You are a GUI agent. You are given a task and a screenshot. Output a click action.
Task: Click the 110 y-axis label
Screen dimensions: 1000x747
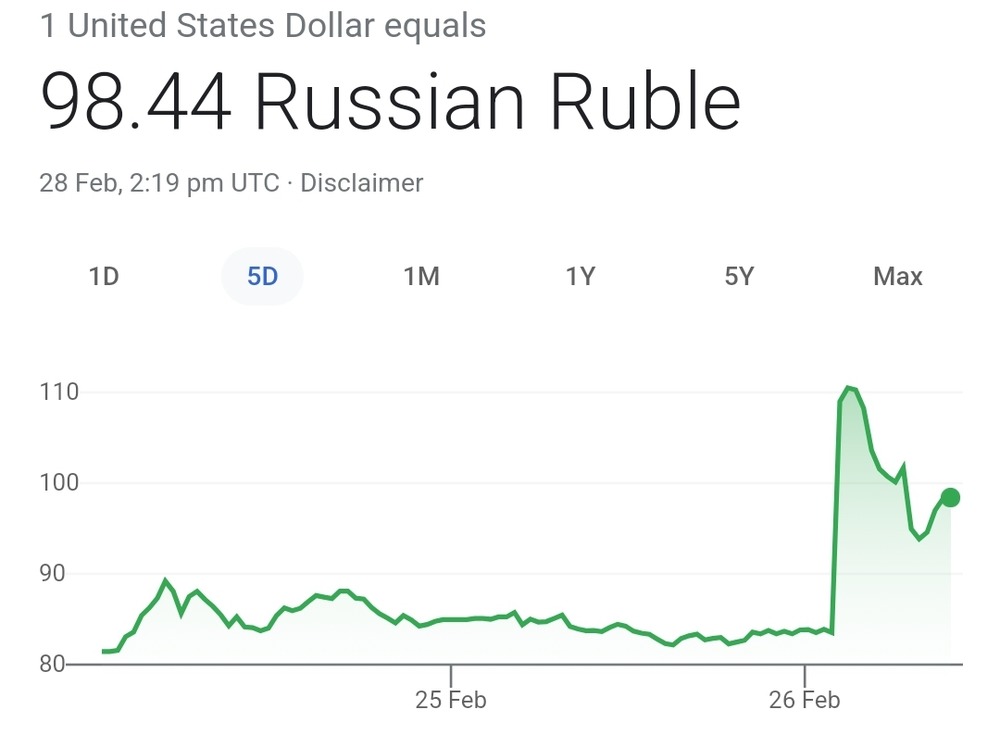click(x=59, y=392)
